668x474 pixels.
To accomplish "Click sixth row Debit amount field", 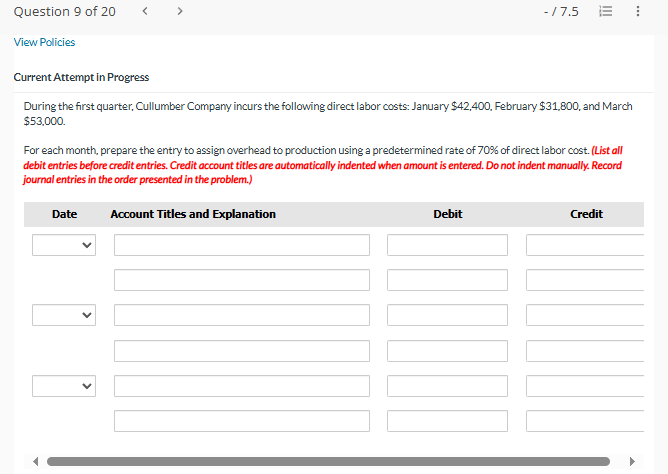I will coord(447,421).
